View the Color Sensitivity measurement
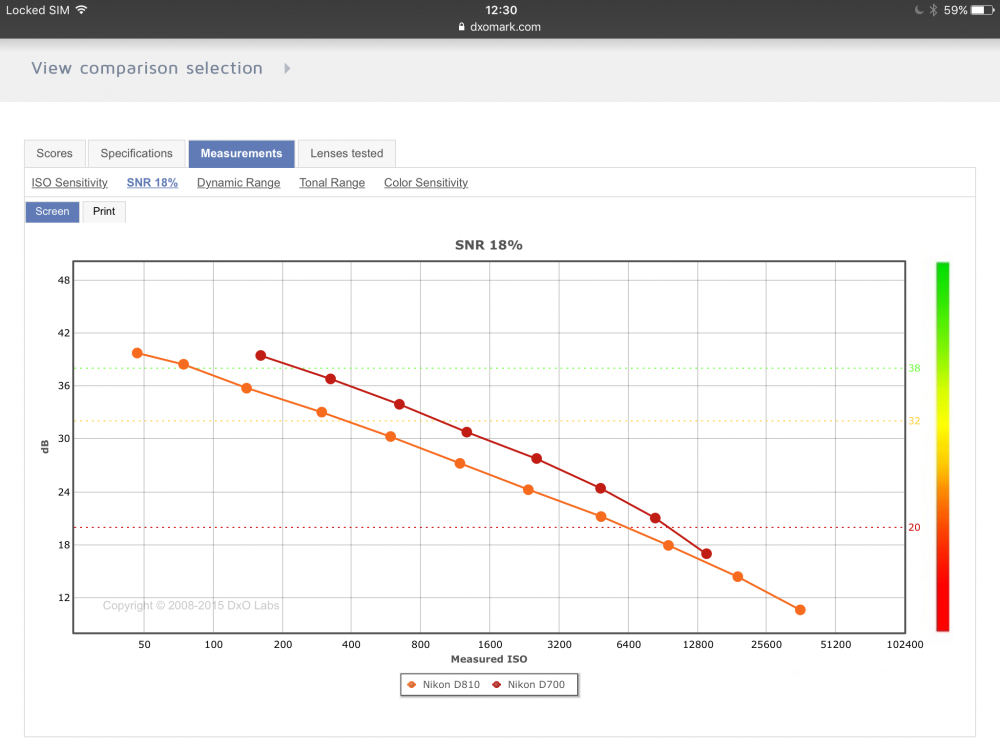Image resolution: width=1000 pixels, height=750 pixels. point(425,182)
